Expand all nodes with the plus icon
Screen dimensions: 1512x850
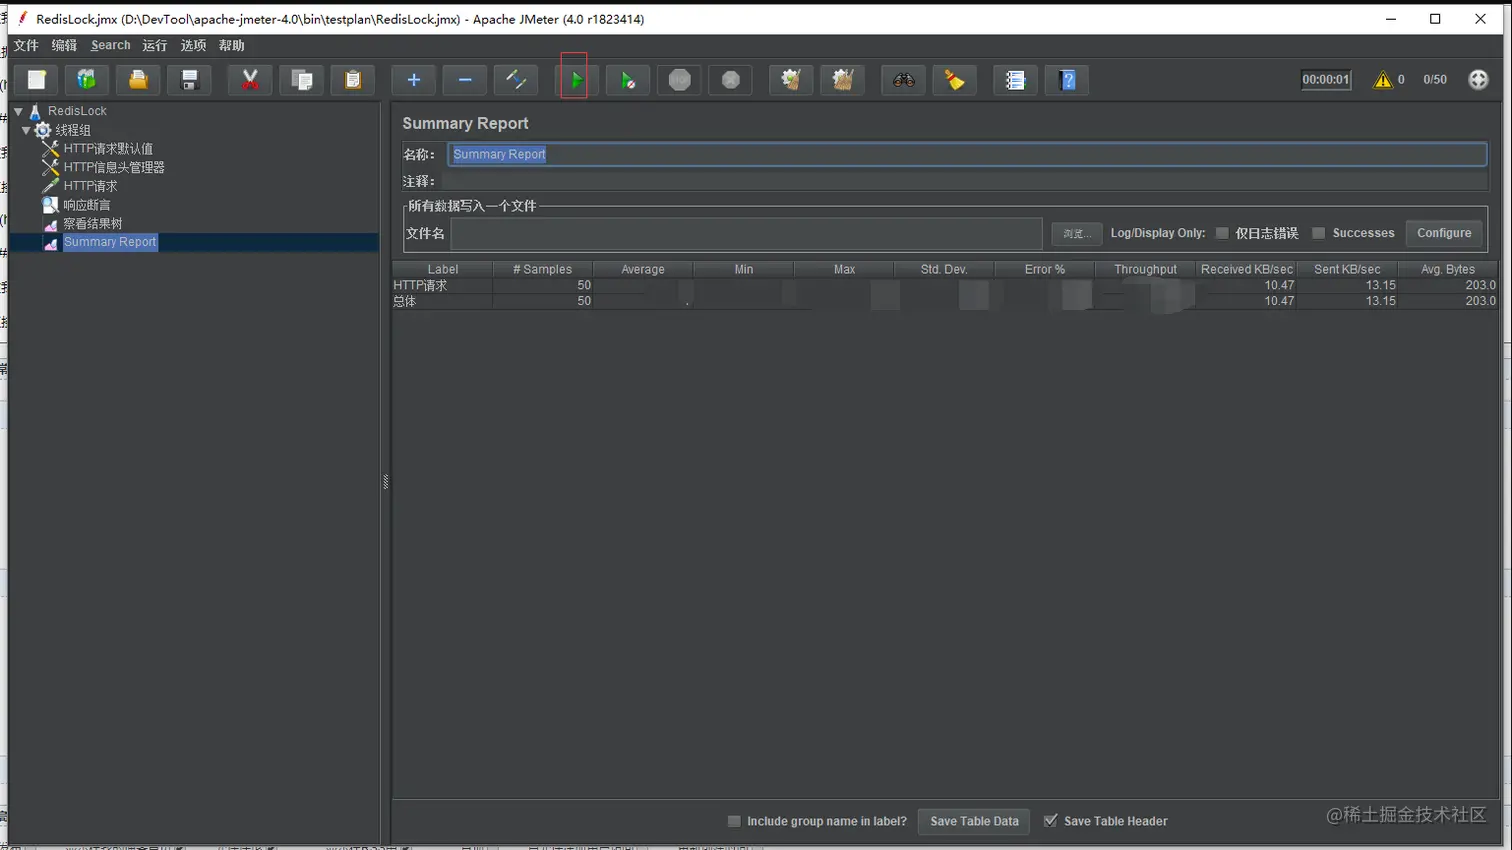414,80
